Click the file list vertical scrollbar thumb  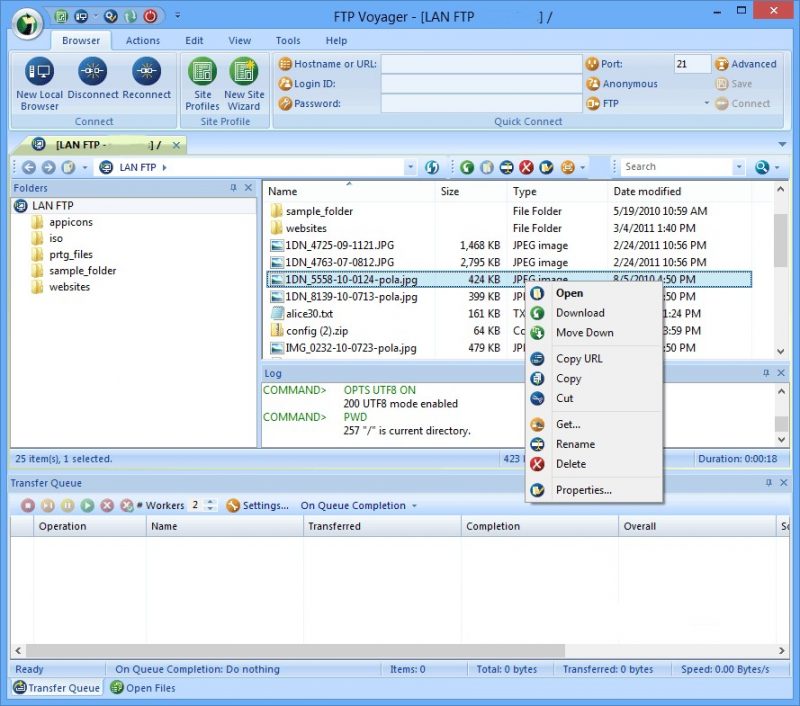[780, 240]
